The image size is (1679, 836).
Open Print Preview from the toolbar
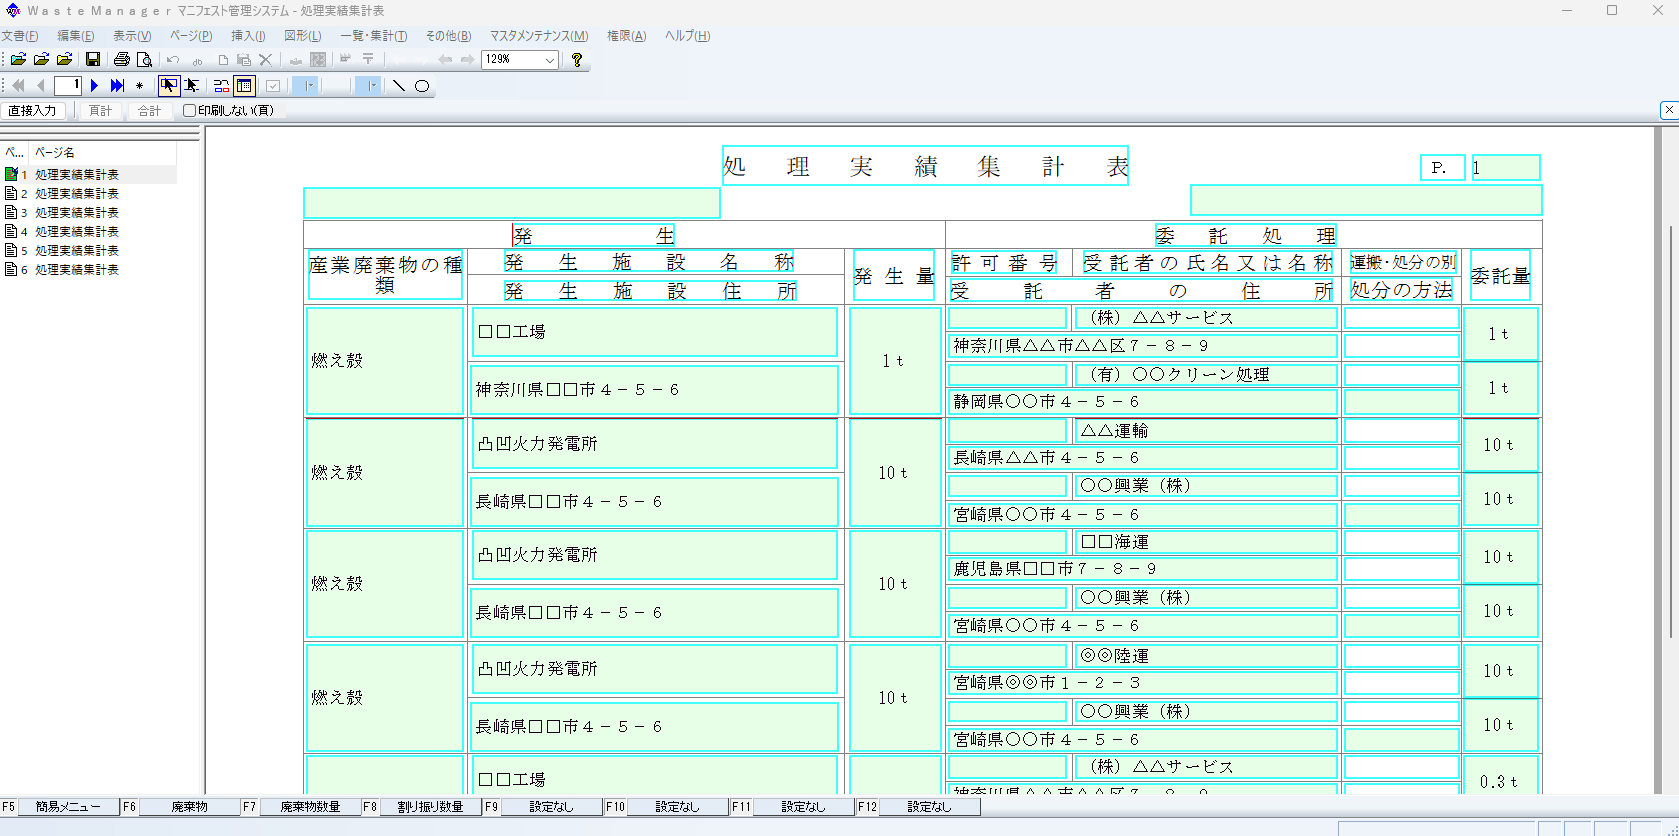coord(145,60)
